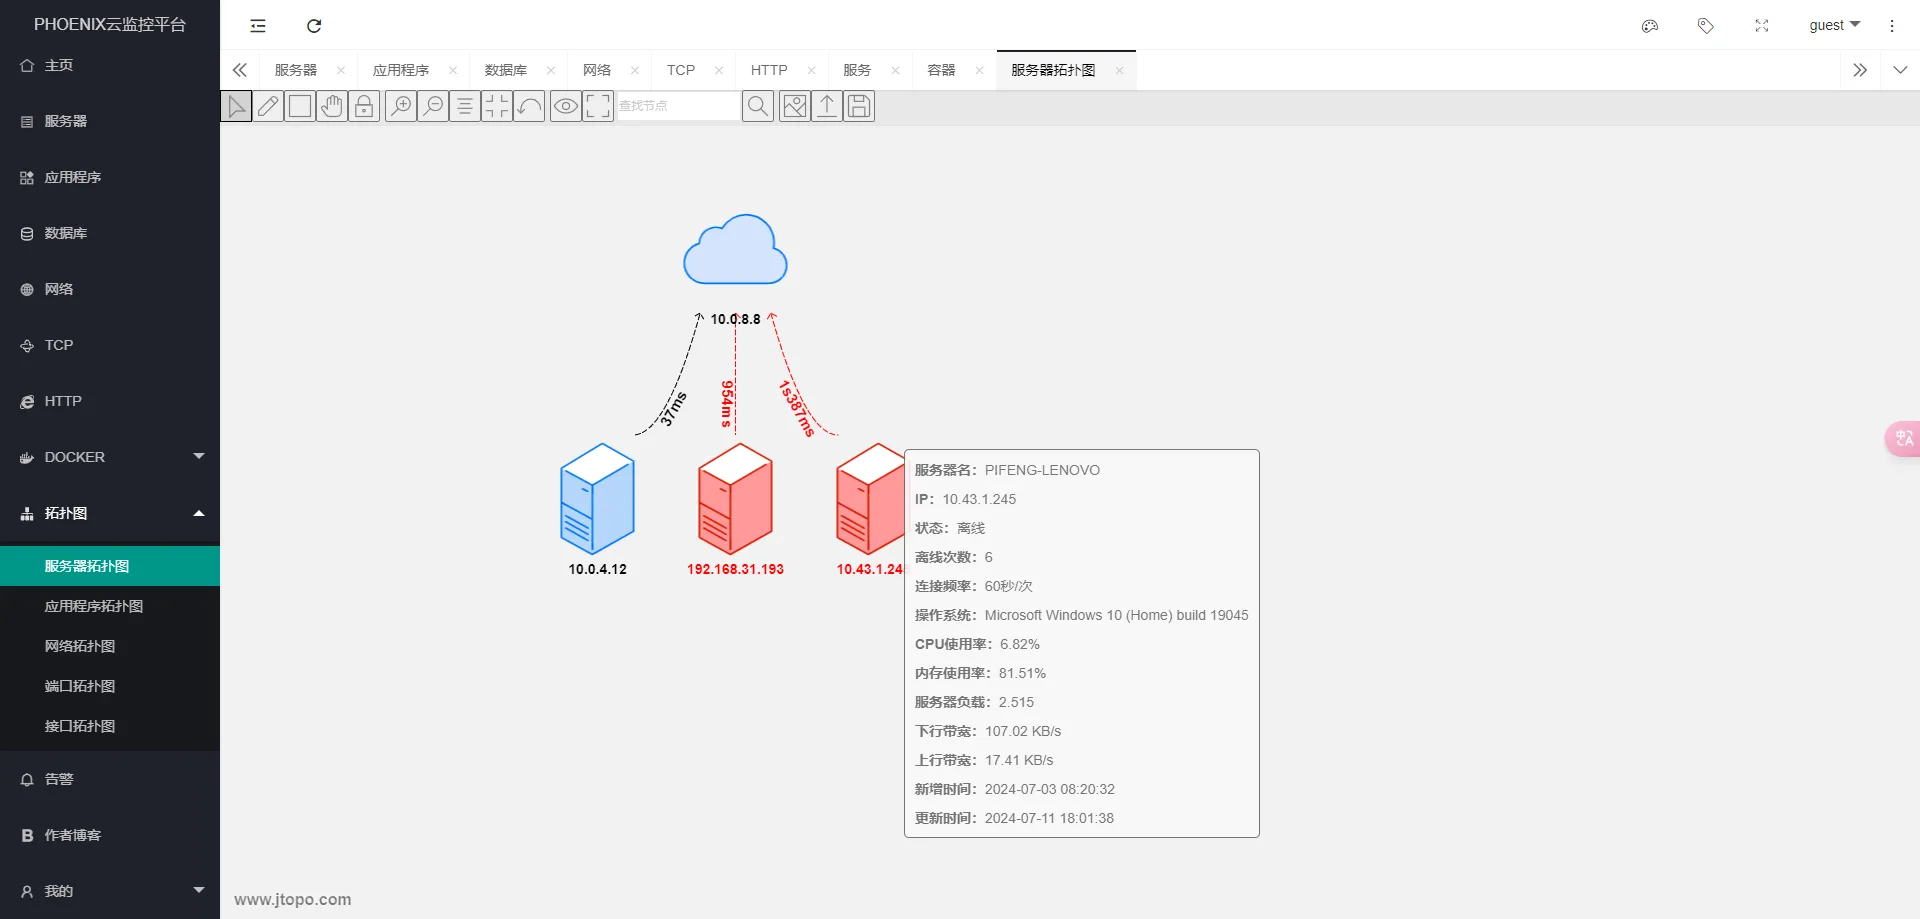1920x919 pixels.
Task: Open the theme palette icon
Action: [x=1650, y=26]
